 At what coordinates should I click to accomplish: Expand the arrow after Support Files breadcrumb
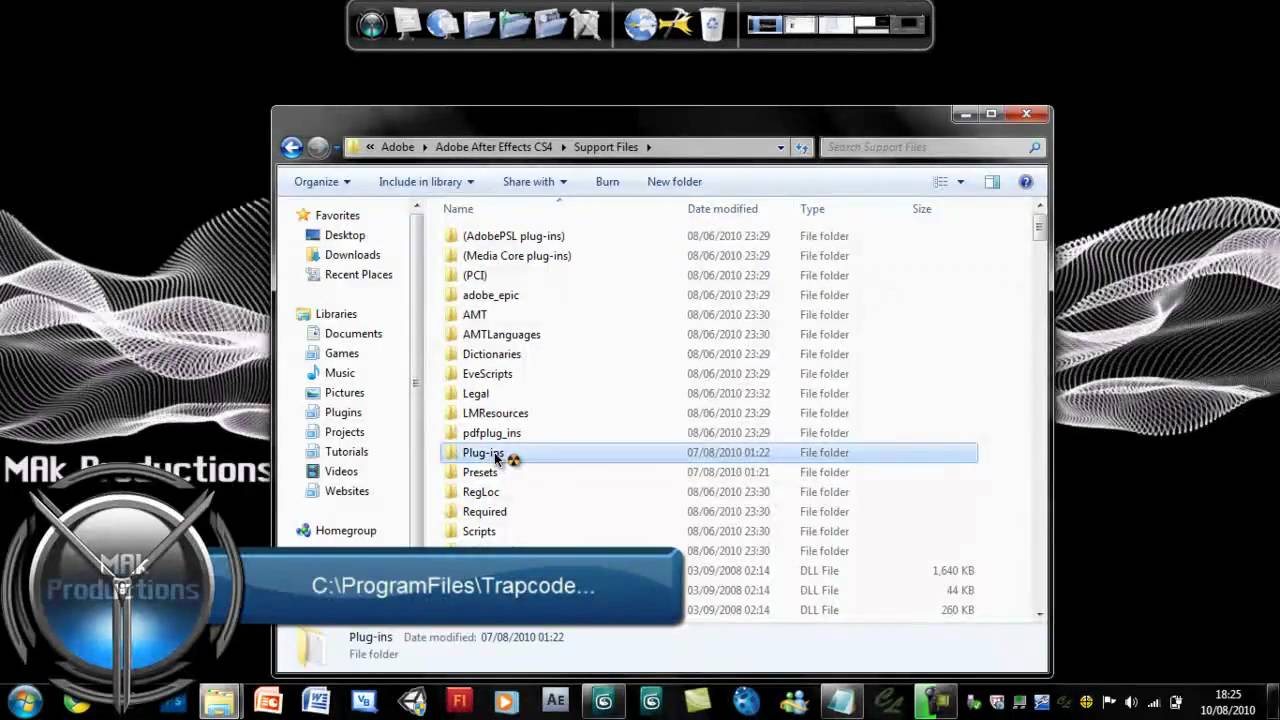pos(648,147)
